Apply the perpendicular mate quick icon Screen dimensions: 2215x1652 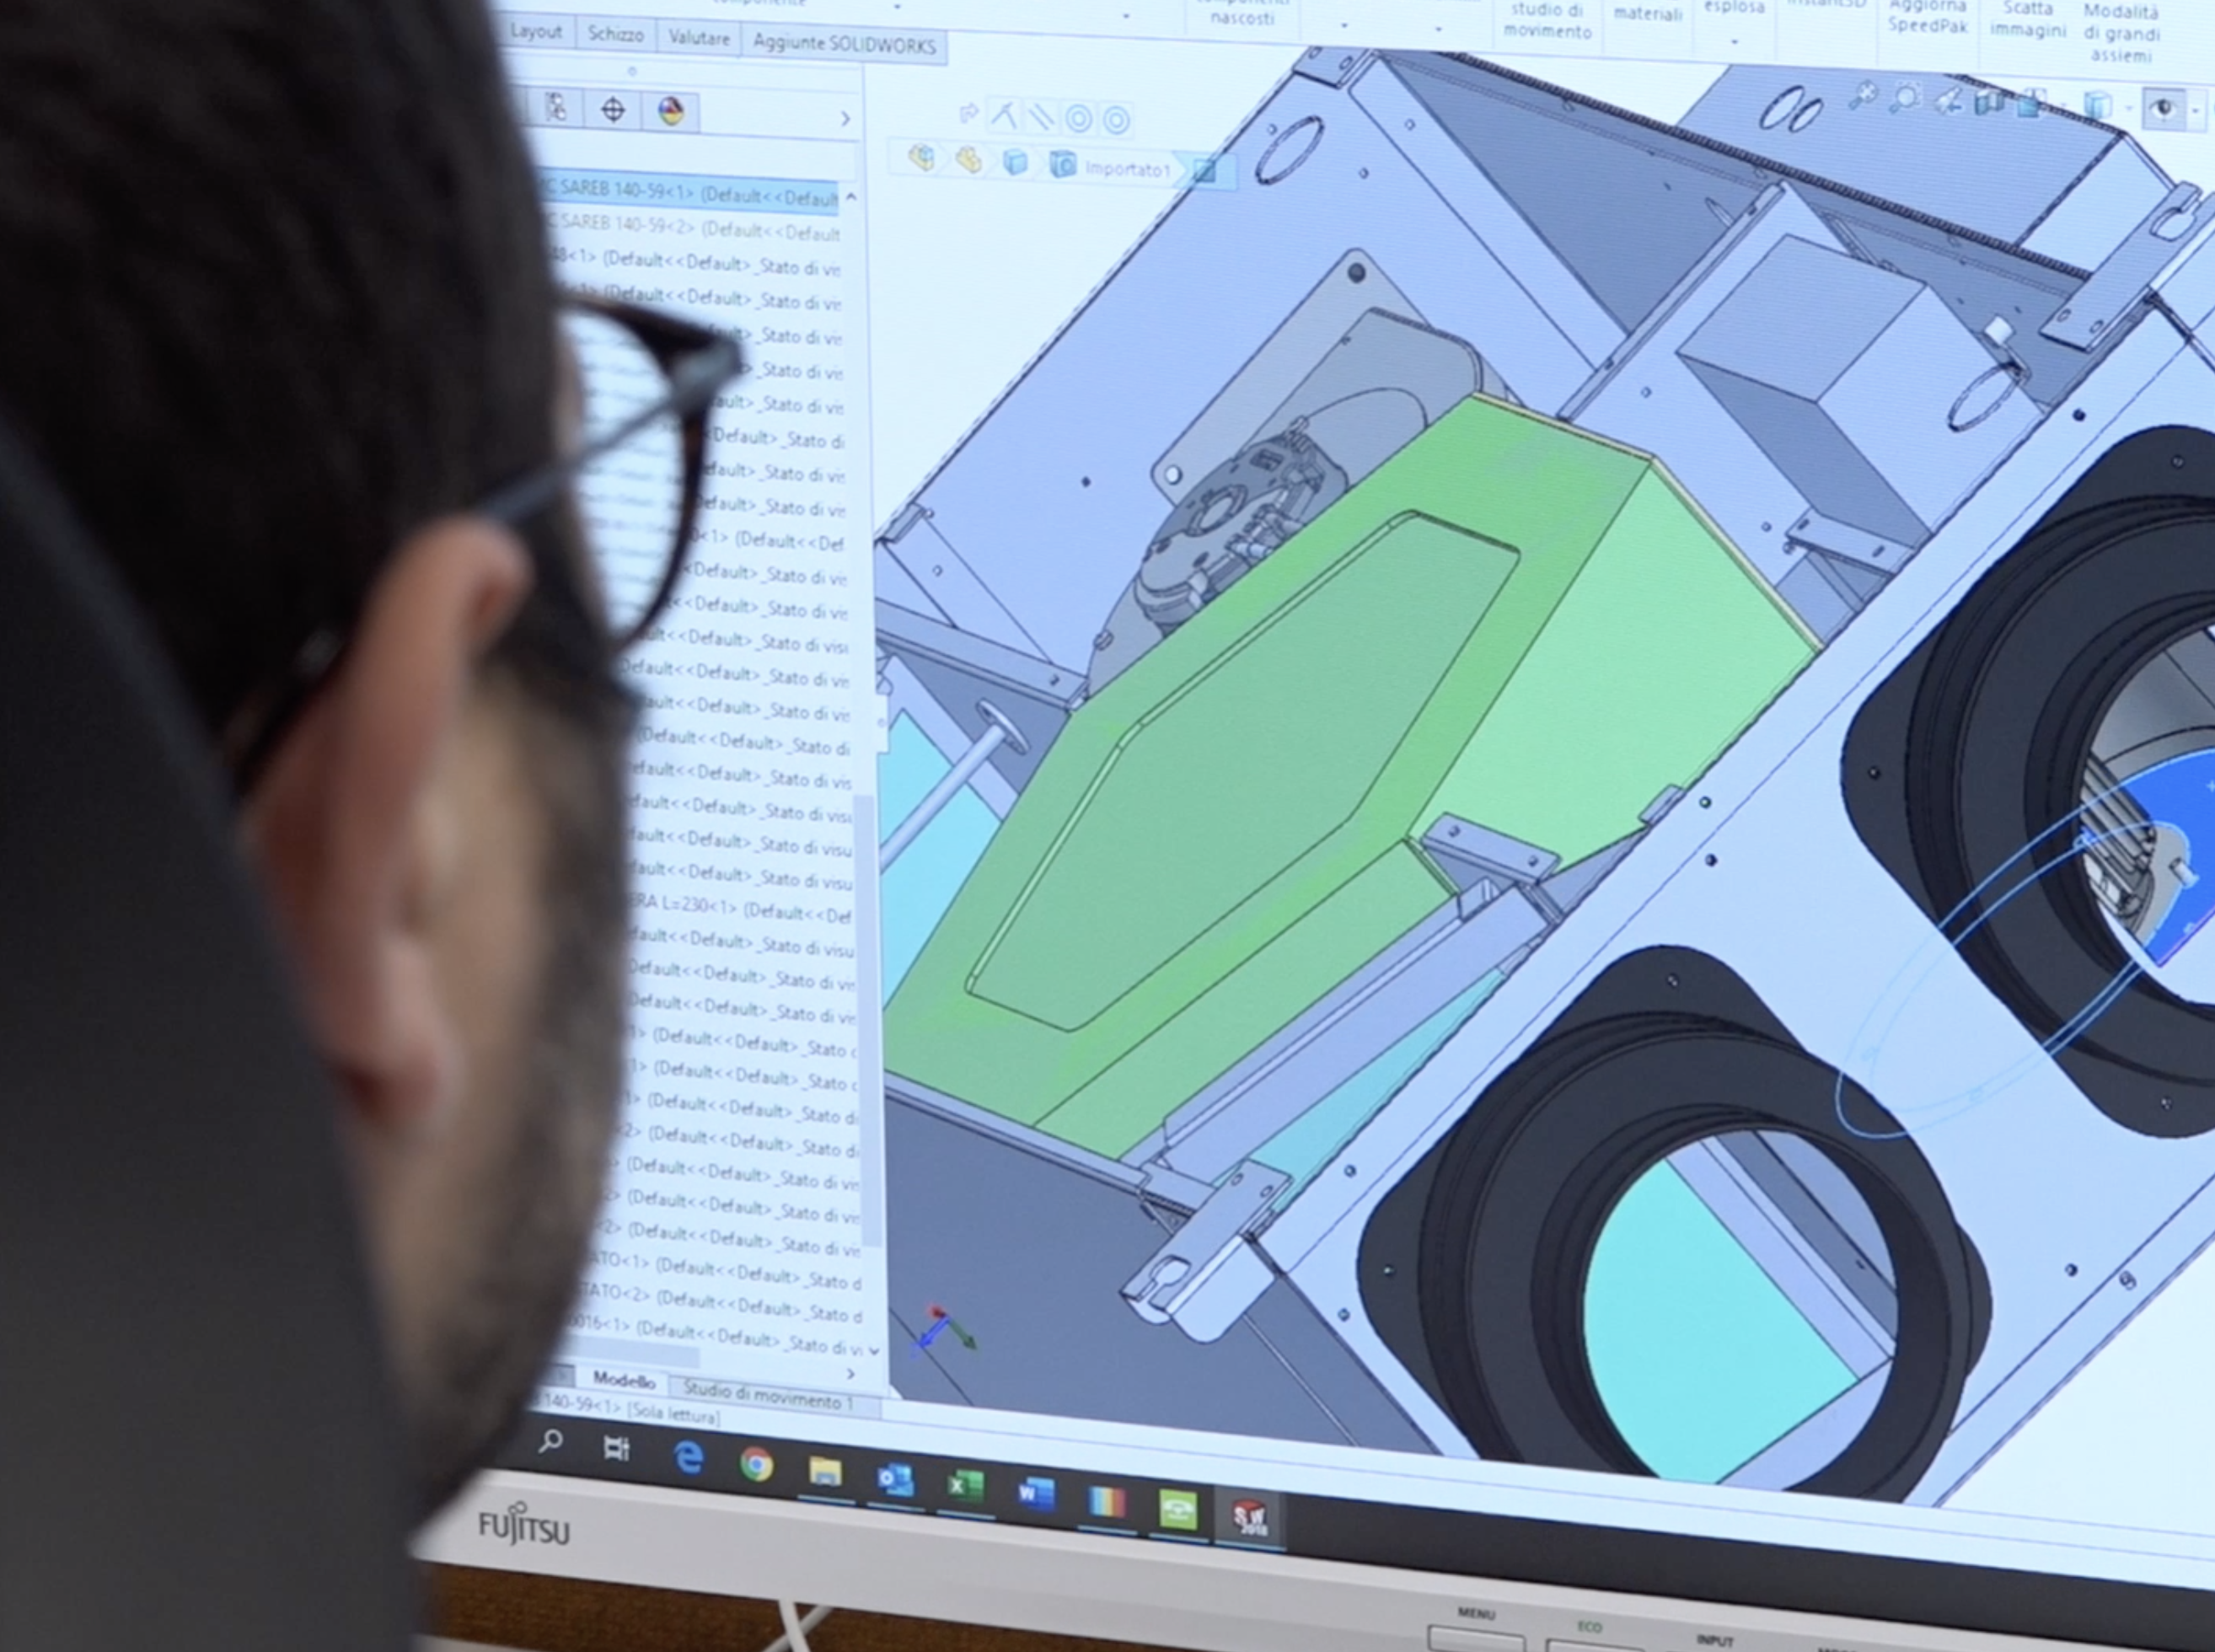1003,116
